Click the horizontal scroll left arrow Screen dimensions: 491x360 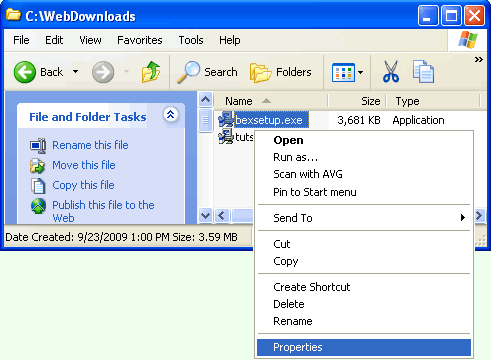222,215
